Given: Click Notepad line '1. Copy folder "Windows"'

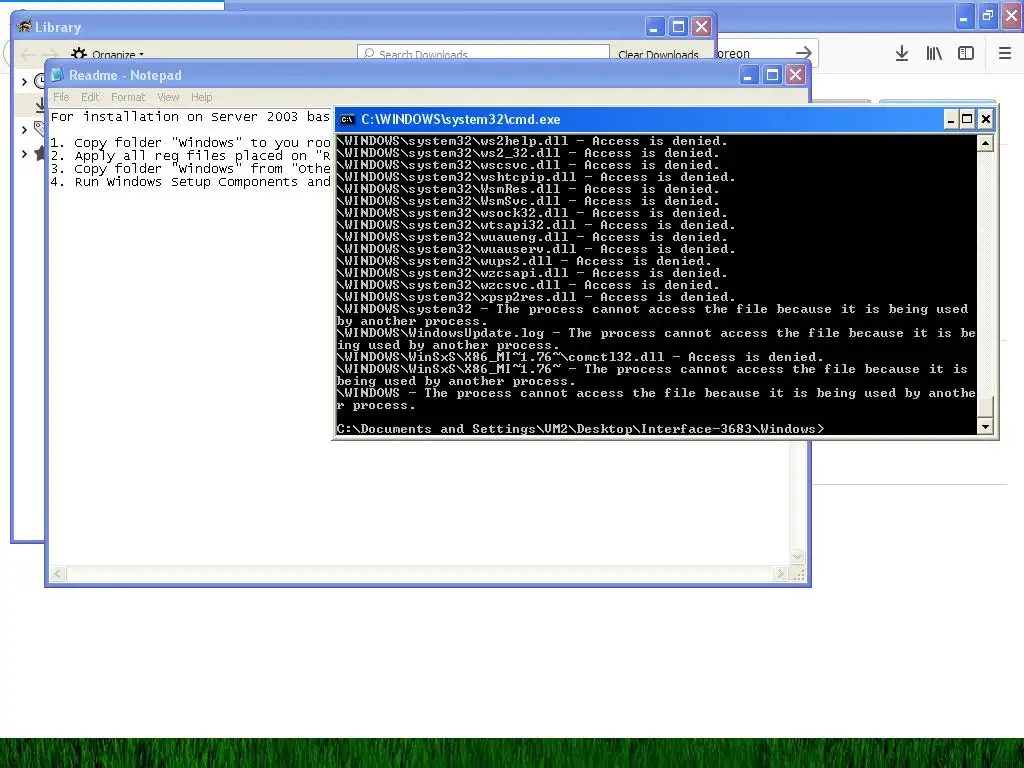Looking at the screenshot, I should [191, 142].
